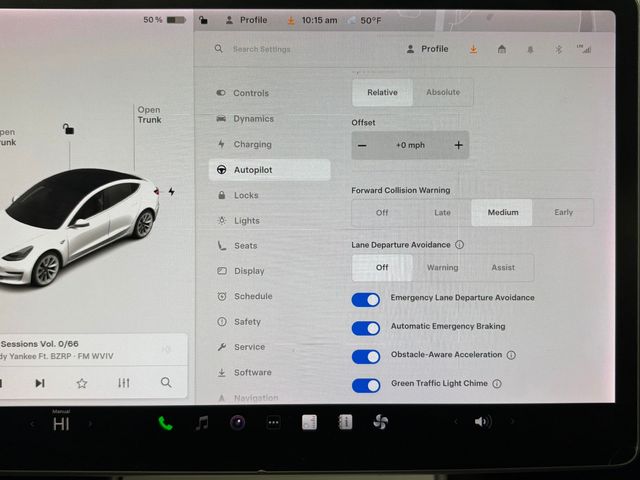Set Forward Collision Warning to Early
The width and height of the screenshot is (640, 480).
[563, 213]
